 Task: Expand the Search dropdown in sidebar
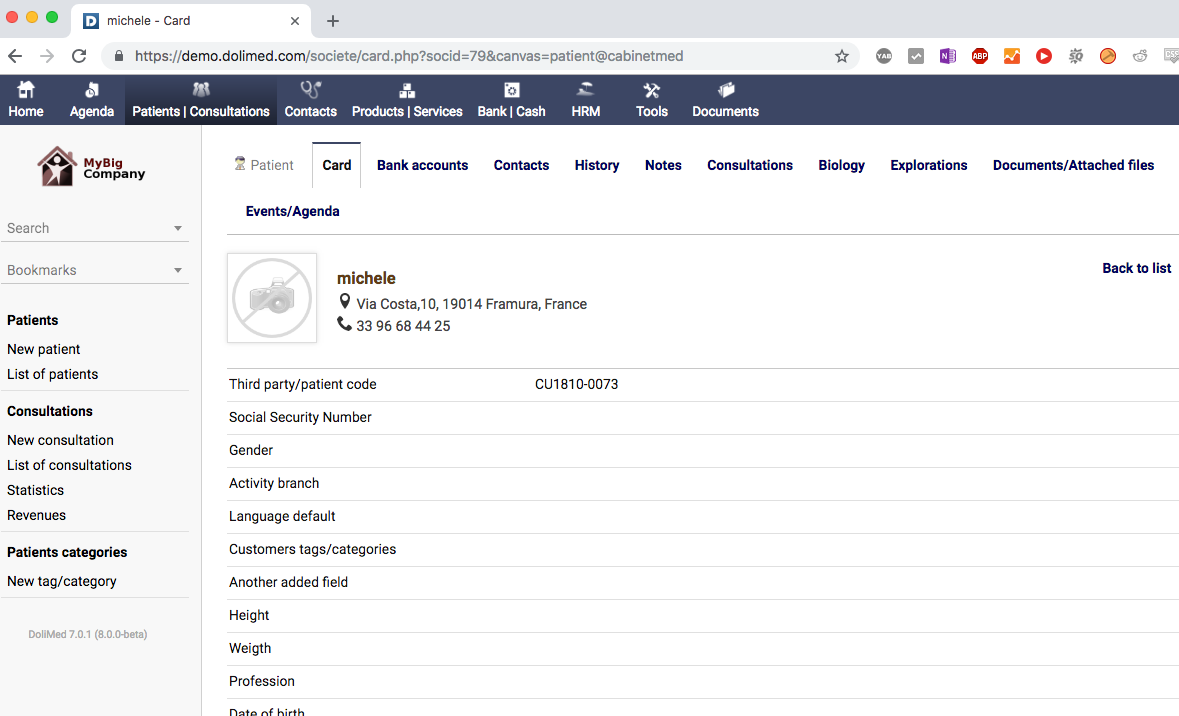[178, 229]
